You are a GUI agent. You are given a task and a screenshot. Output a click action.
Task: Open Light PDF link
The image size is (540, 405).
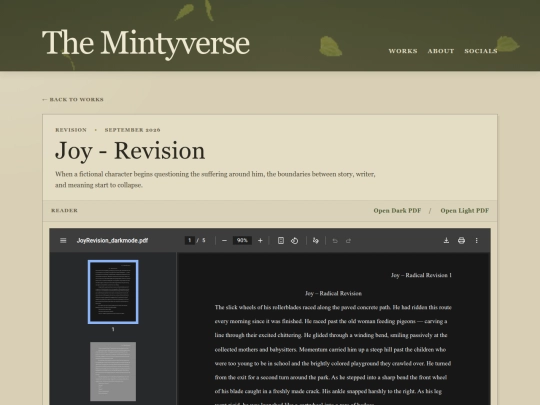(x=465, y=210)
